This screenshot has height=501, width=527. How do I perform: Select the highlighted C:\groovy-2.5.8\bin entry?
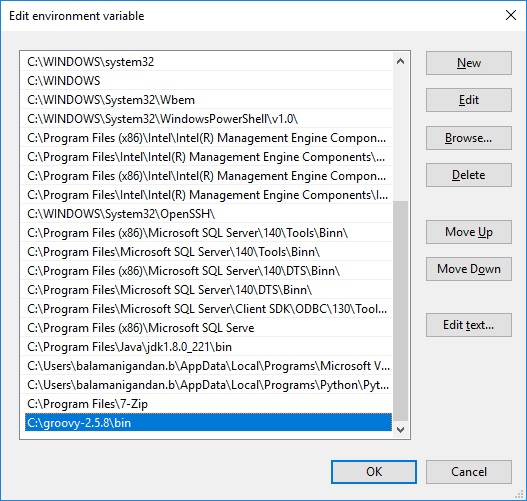[208, 423]
